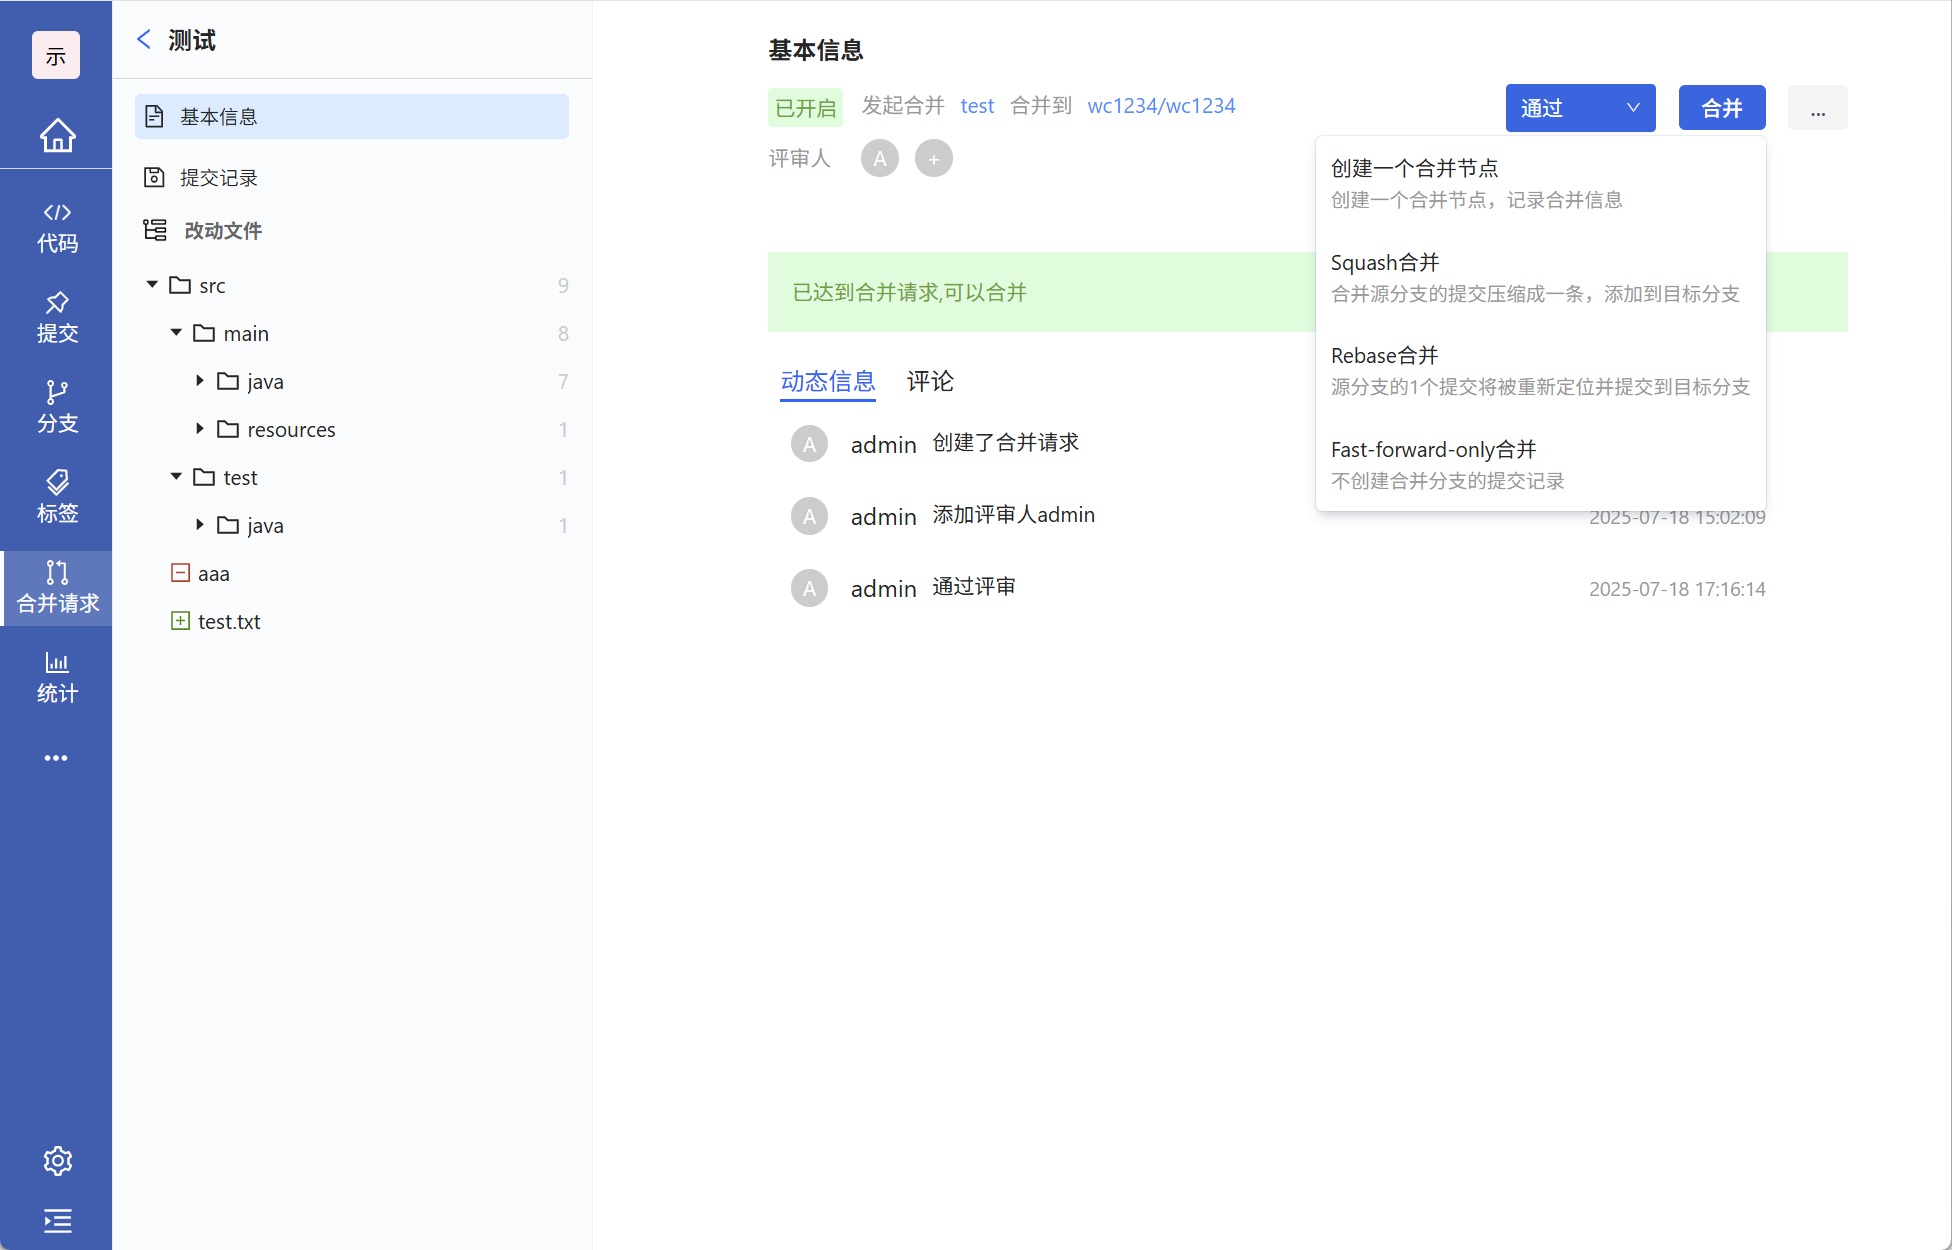Switch to the 评论 tab

[929, 381]
